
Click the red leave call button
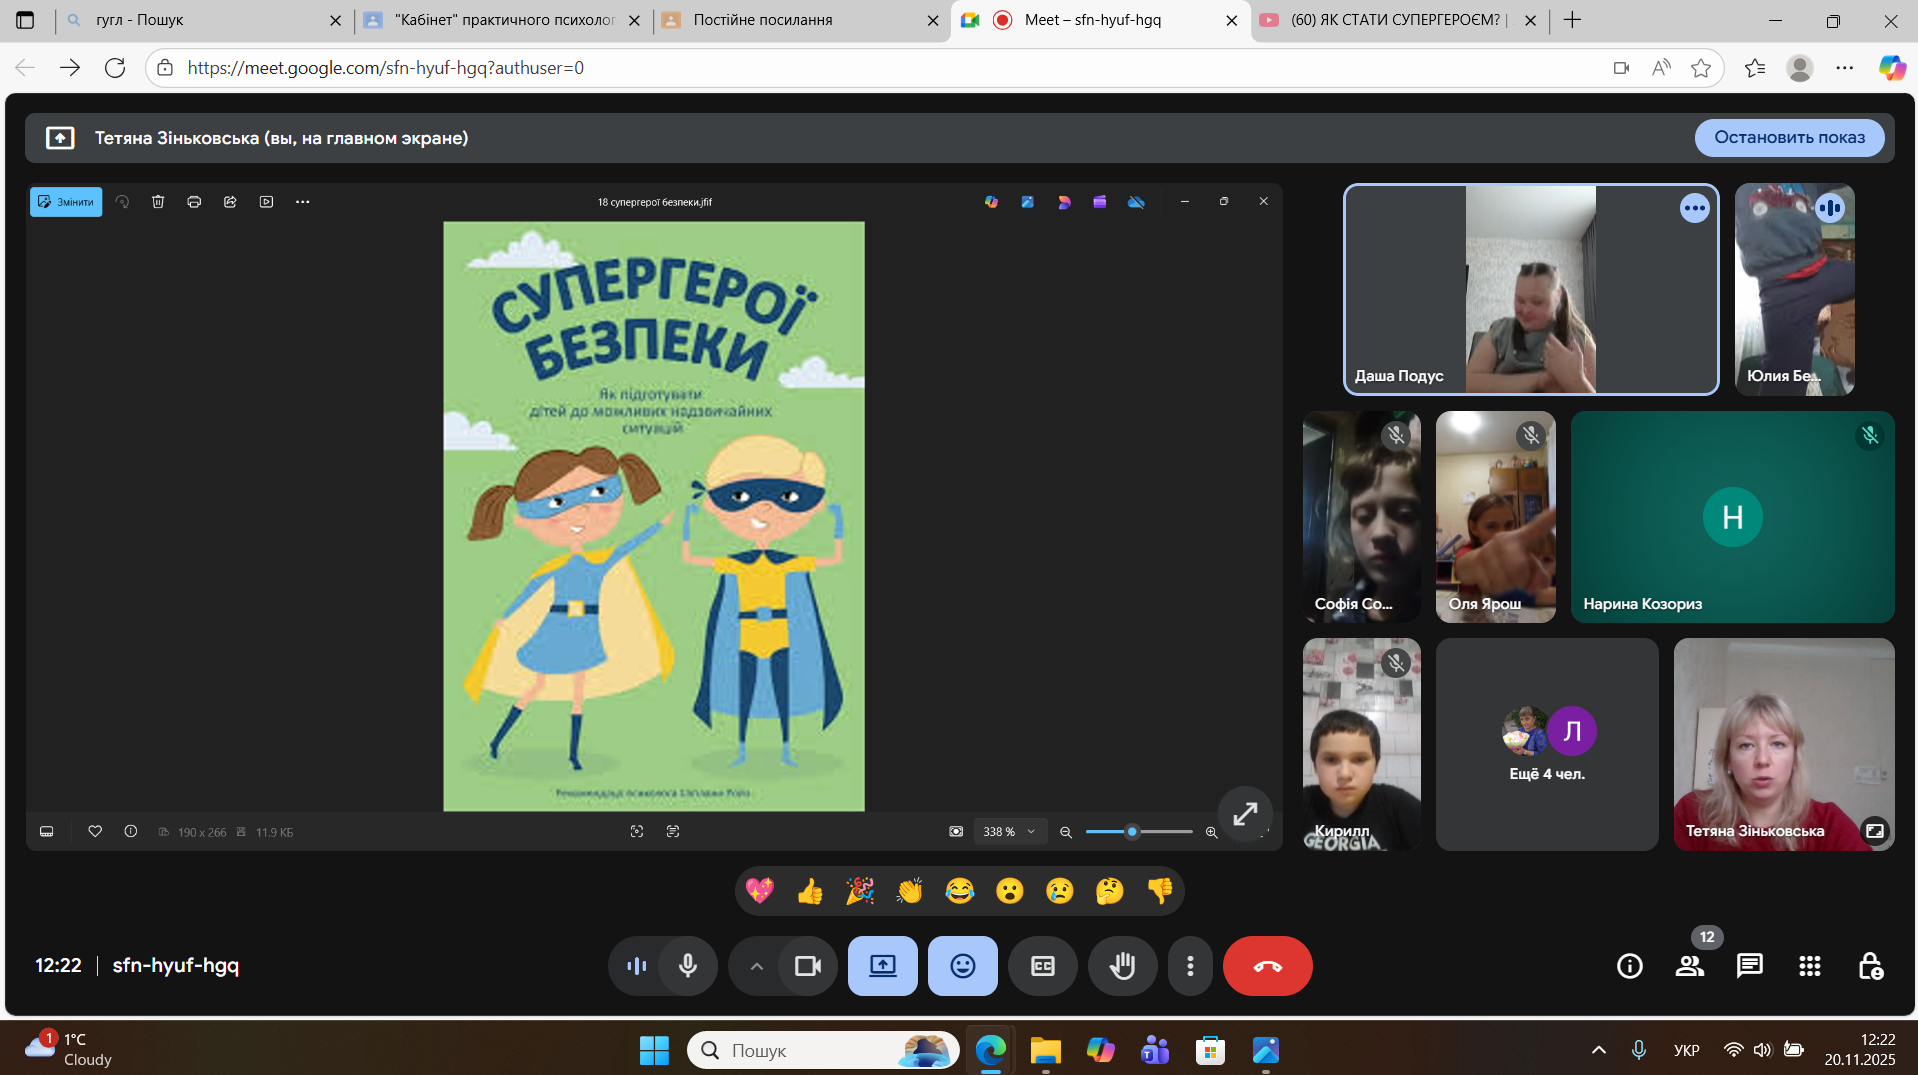(x=1267, y=966)
